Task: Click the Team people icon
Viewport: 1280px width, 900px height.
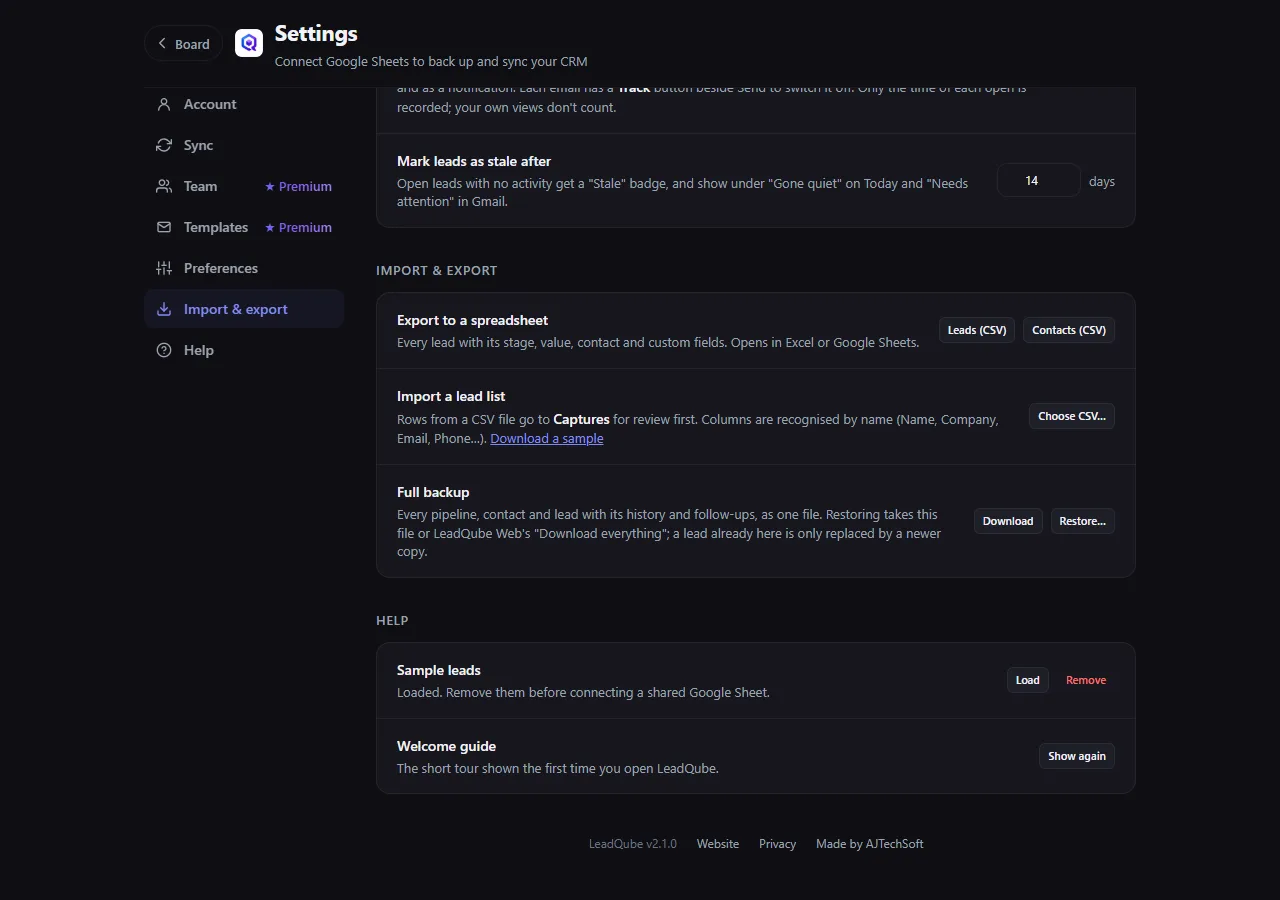Action: pyautogui.click(x=164, y=186)
